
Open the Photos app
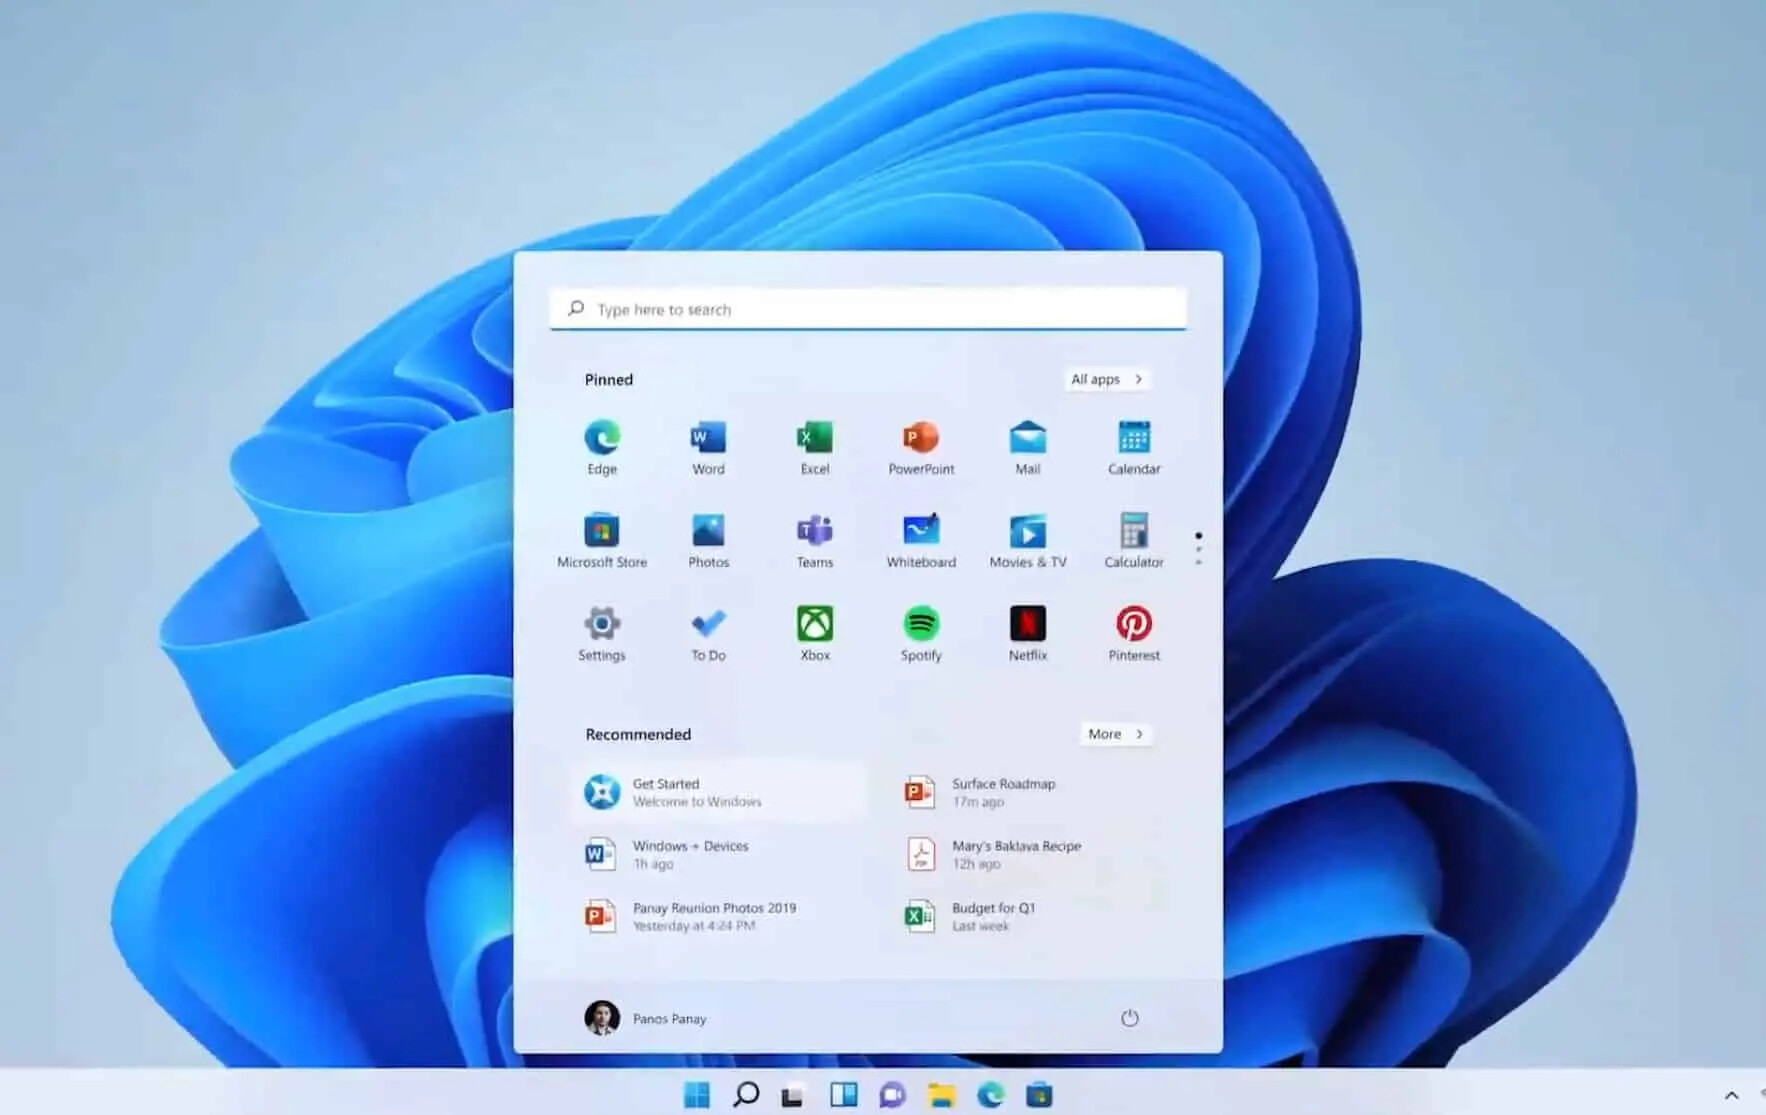(x=708, y=540)
